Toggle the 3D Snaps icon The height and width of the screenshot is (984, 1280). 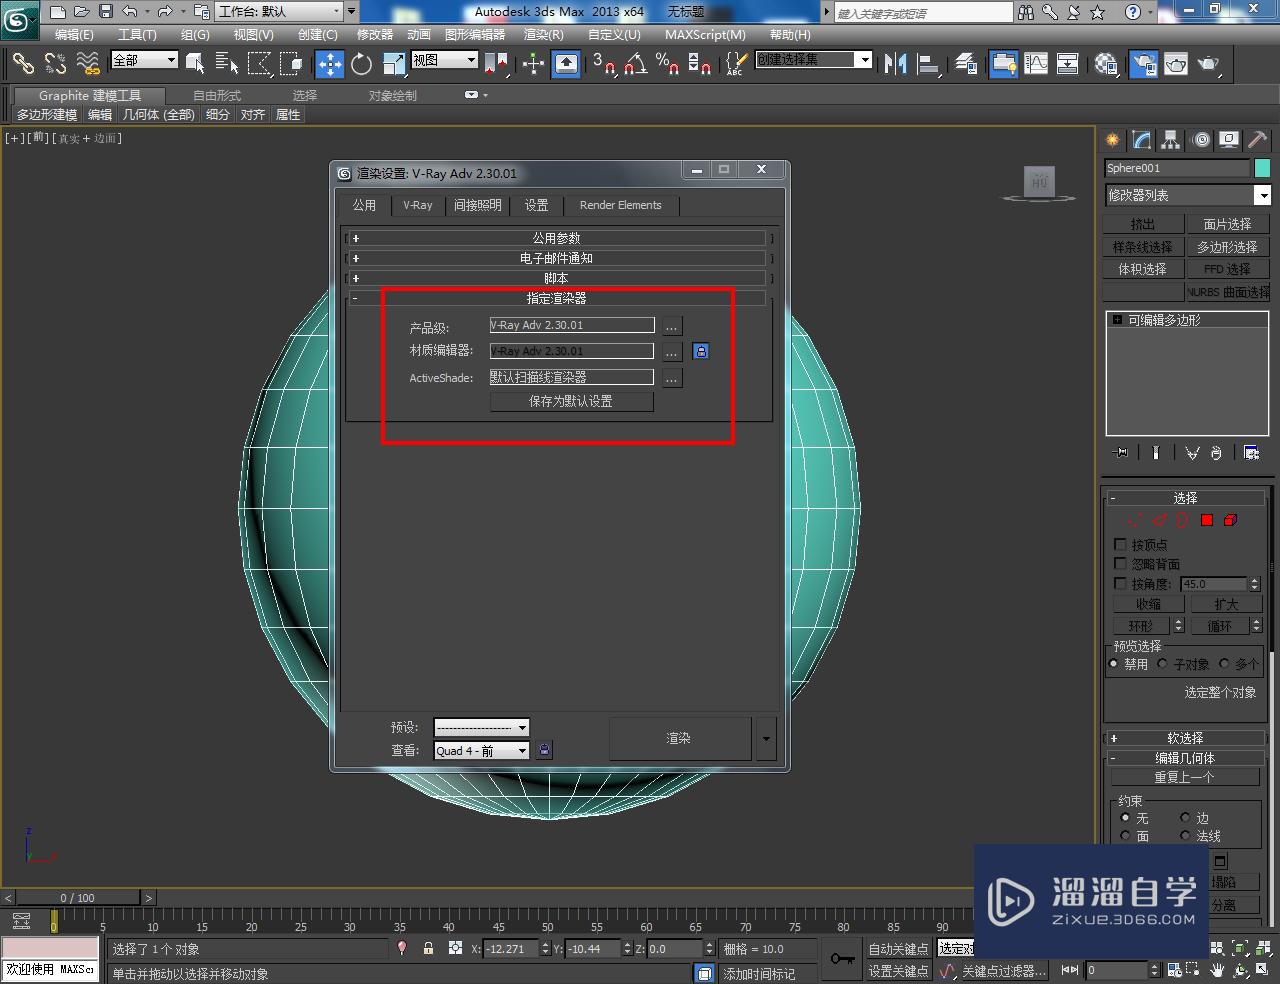603,64
